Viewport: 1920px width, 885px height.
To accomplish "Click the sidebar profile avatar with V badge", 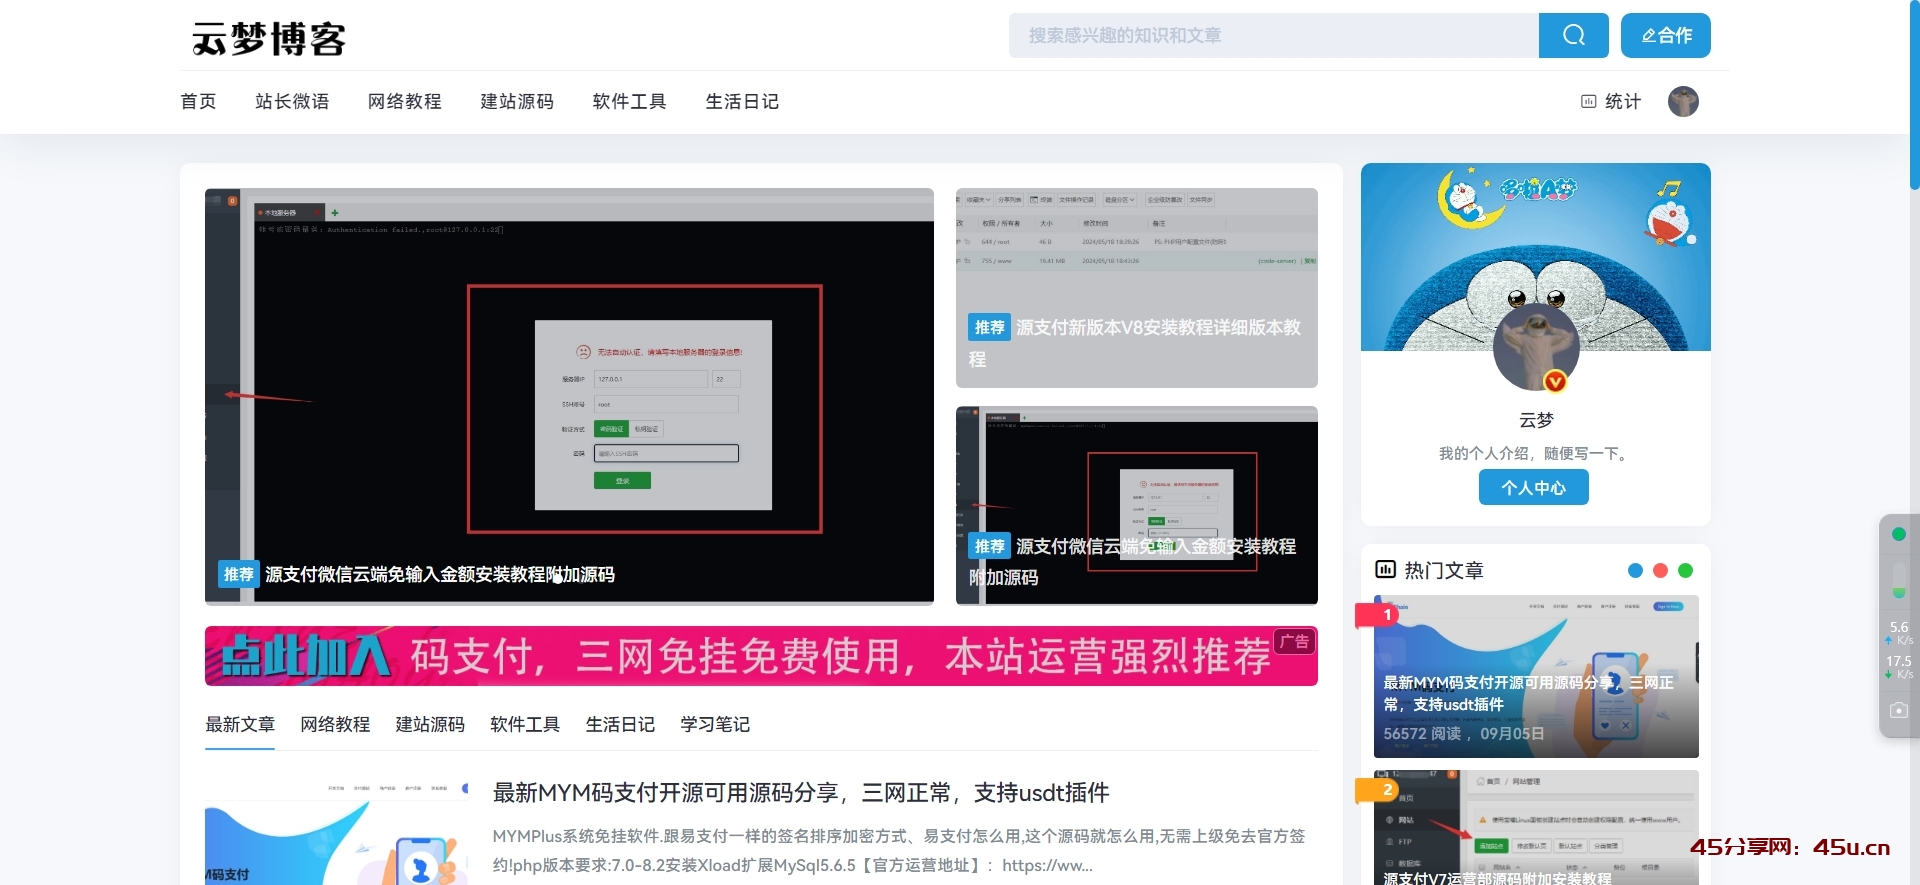I will pos(1536,347).
